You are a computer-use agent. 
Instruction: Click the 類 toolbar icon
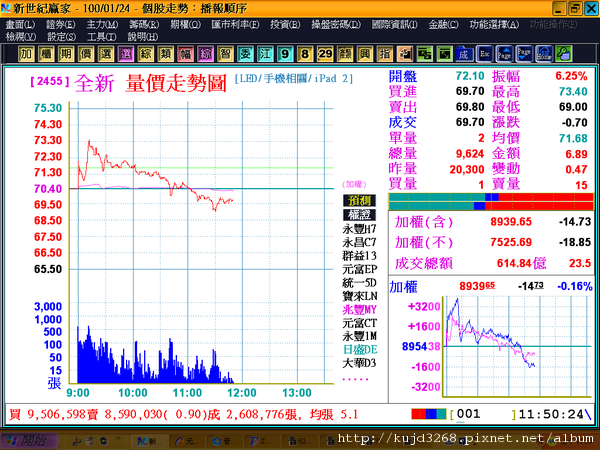165,54
